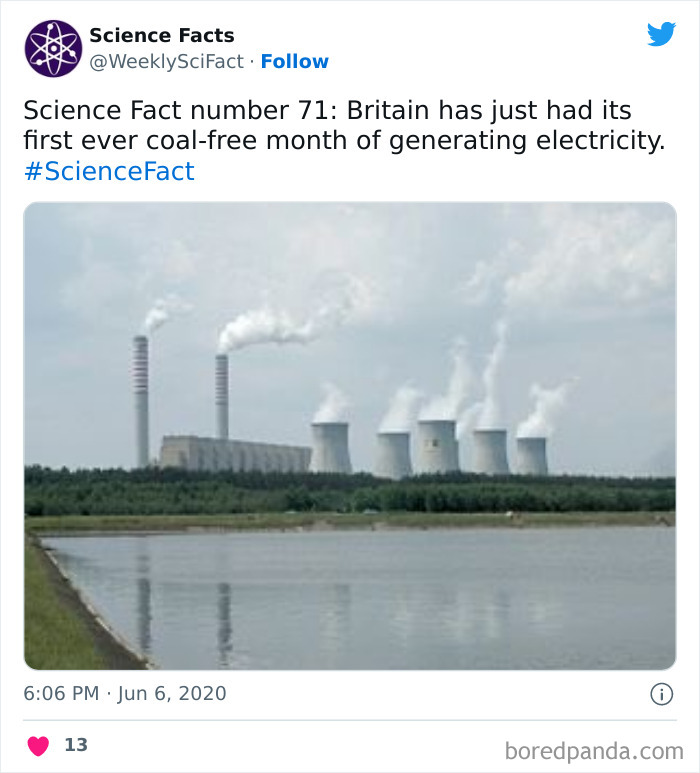
Task: Click the @WeeklySciFact handle
Action: [167, 62]
